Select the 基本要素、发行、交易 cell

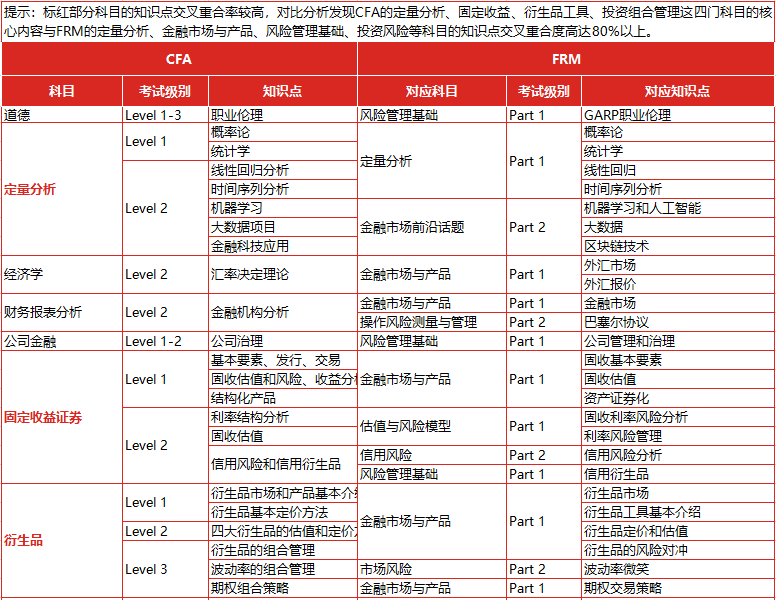coord(283,360)
